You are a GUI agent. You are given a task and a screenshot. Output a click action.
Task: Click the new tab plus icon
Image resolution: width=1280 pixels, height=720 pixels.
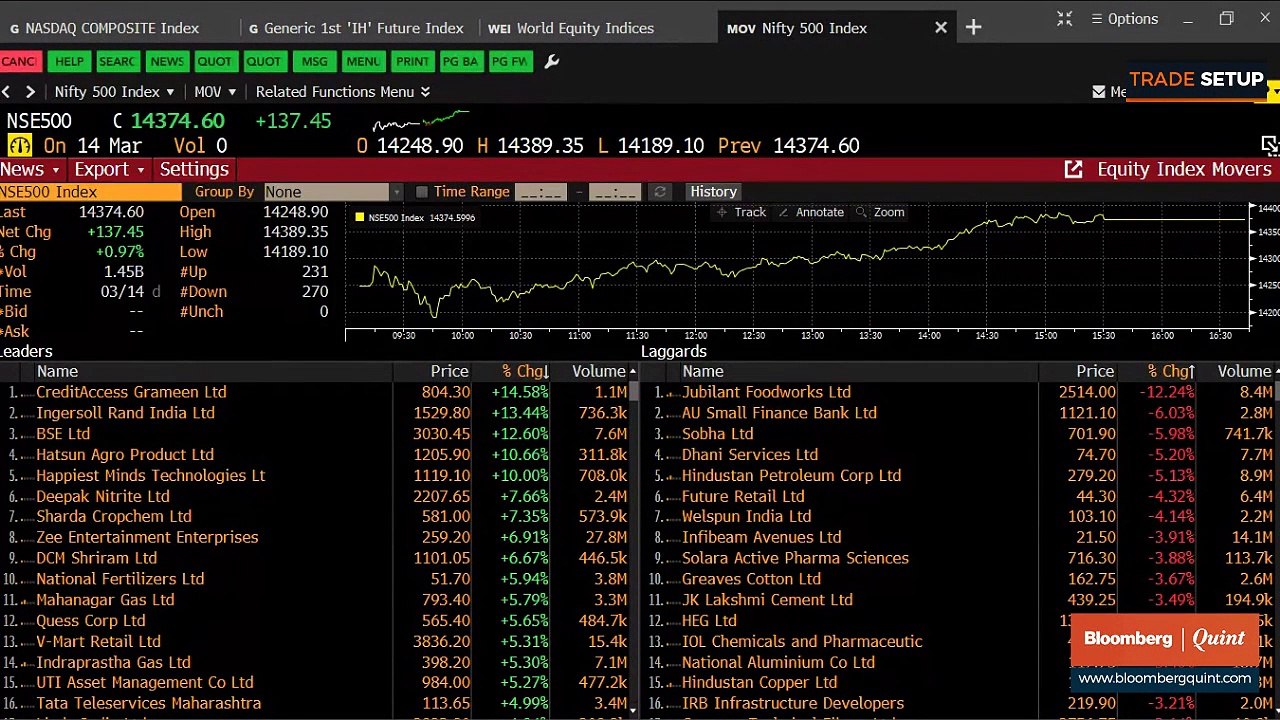[973, 28]
